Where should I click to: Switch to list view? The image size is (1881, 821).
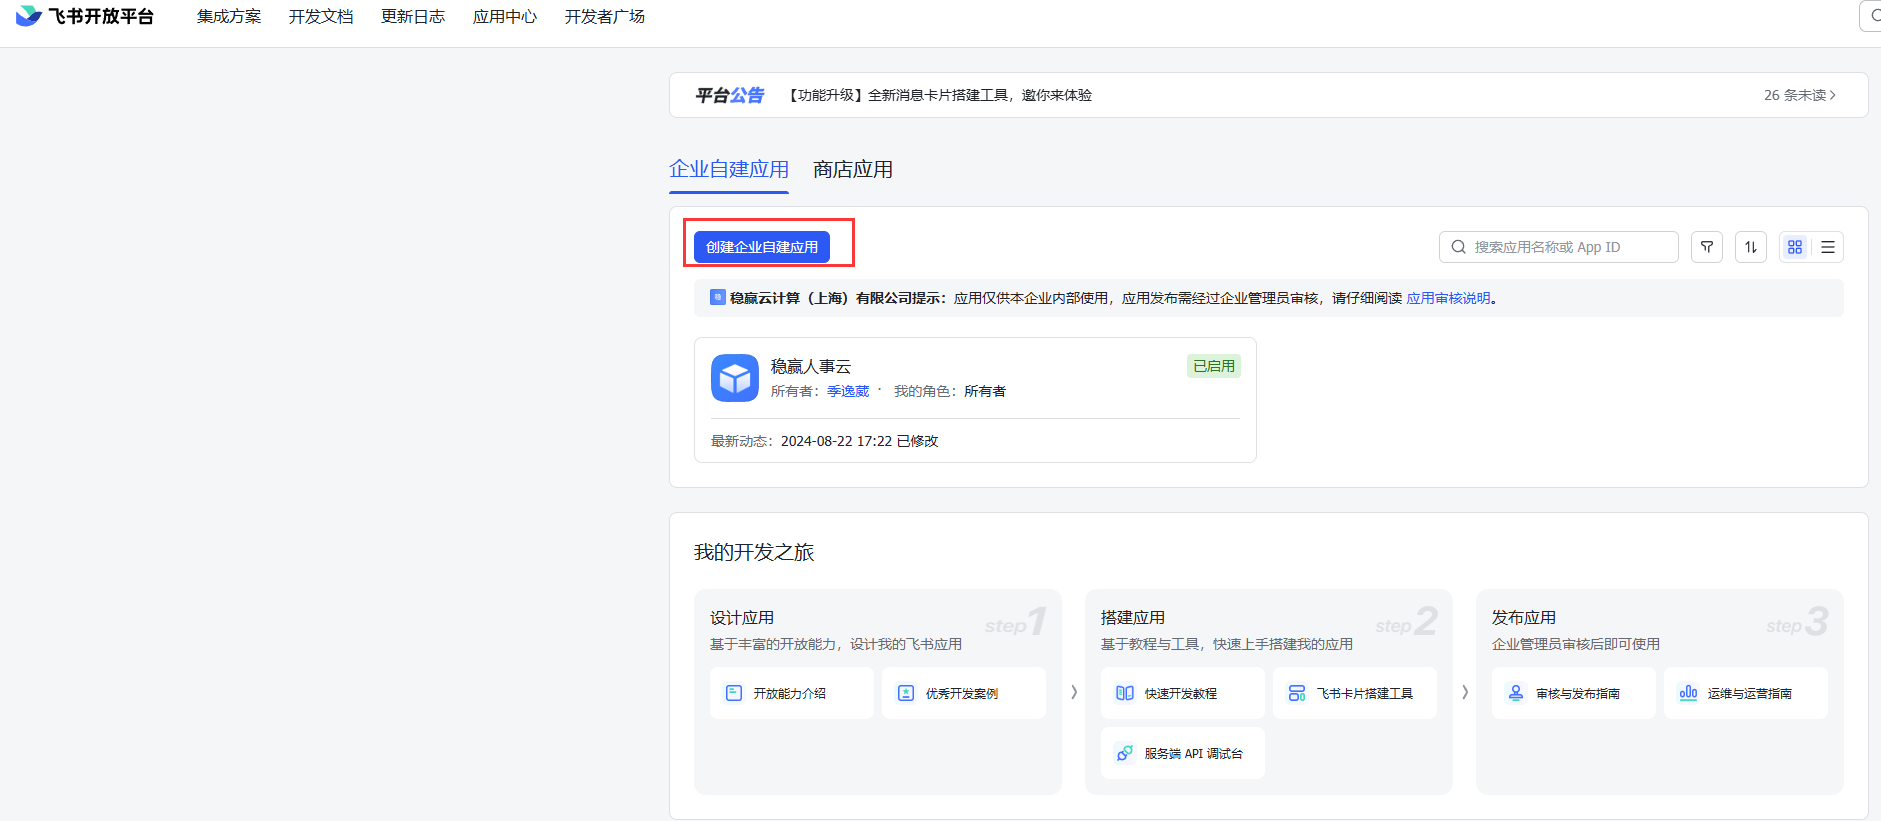[x=1828, y=247]
